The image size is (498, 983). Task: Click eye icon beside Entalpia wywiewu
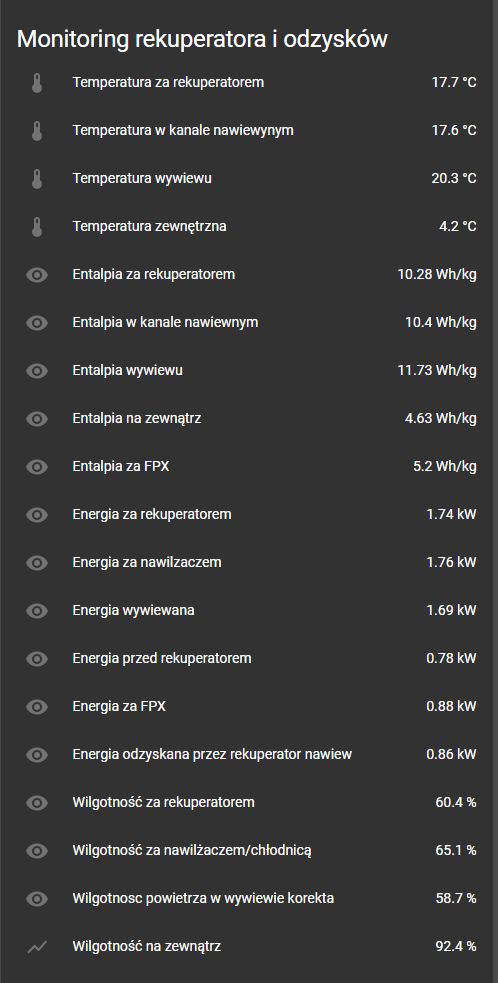click(37, 371)
